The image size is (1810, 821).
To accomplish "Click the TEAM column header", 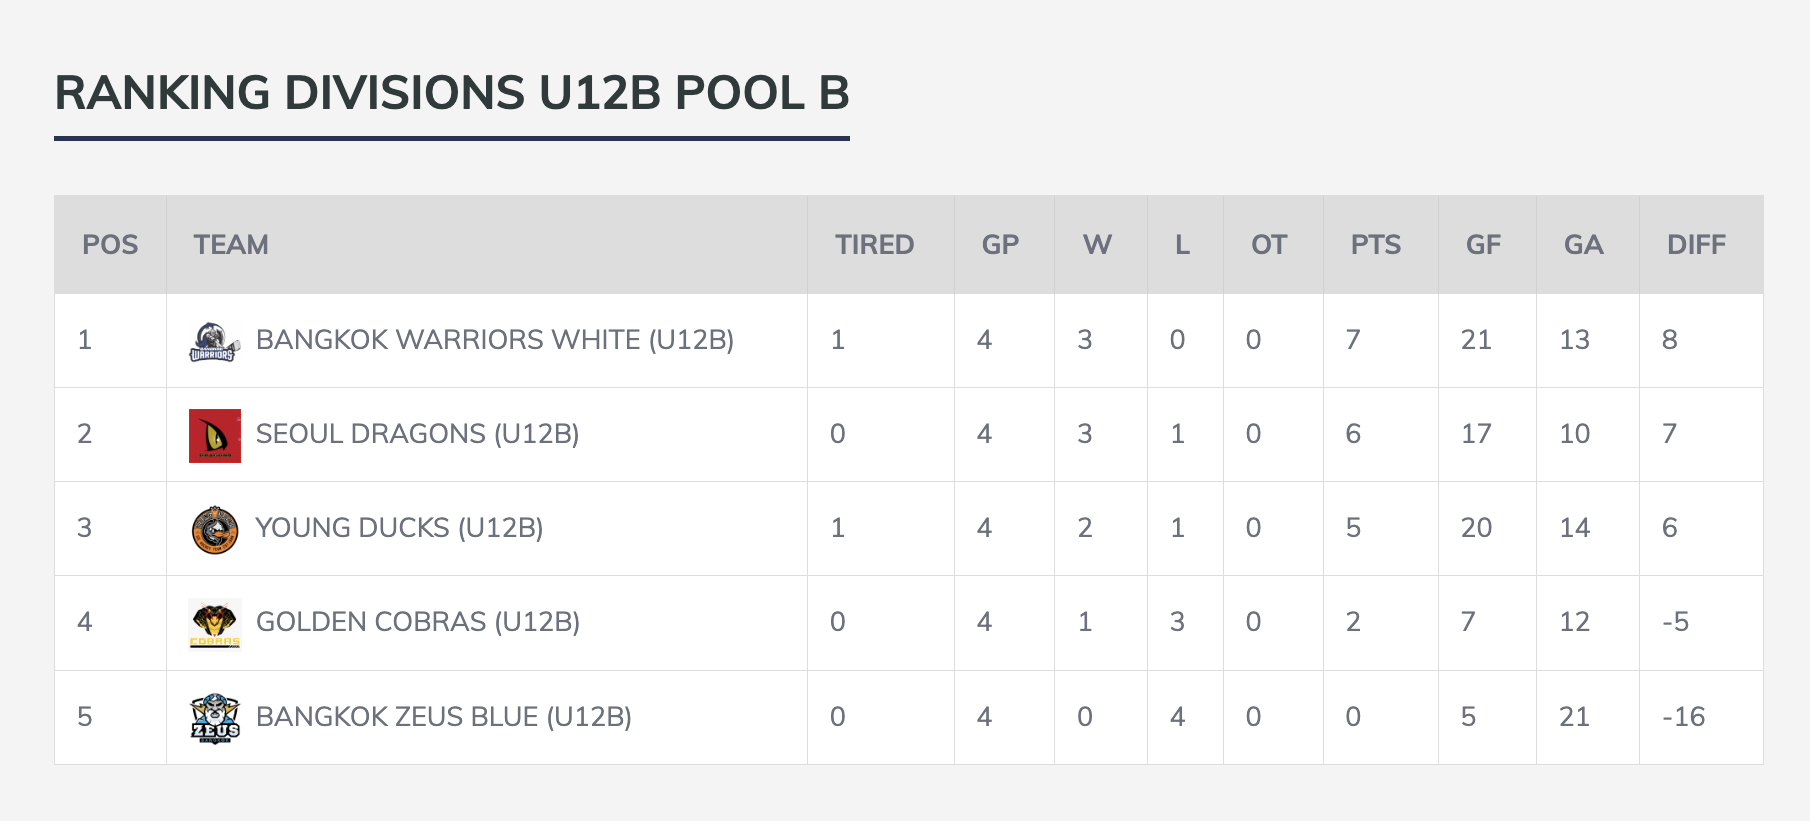I will point(231,245).
